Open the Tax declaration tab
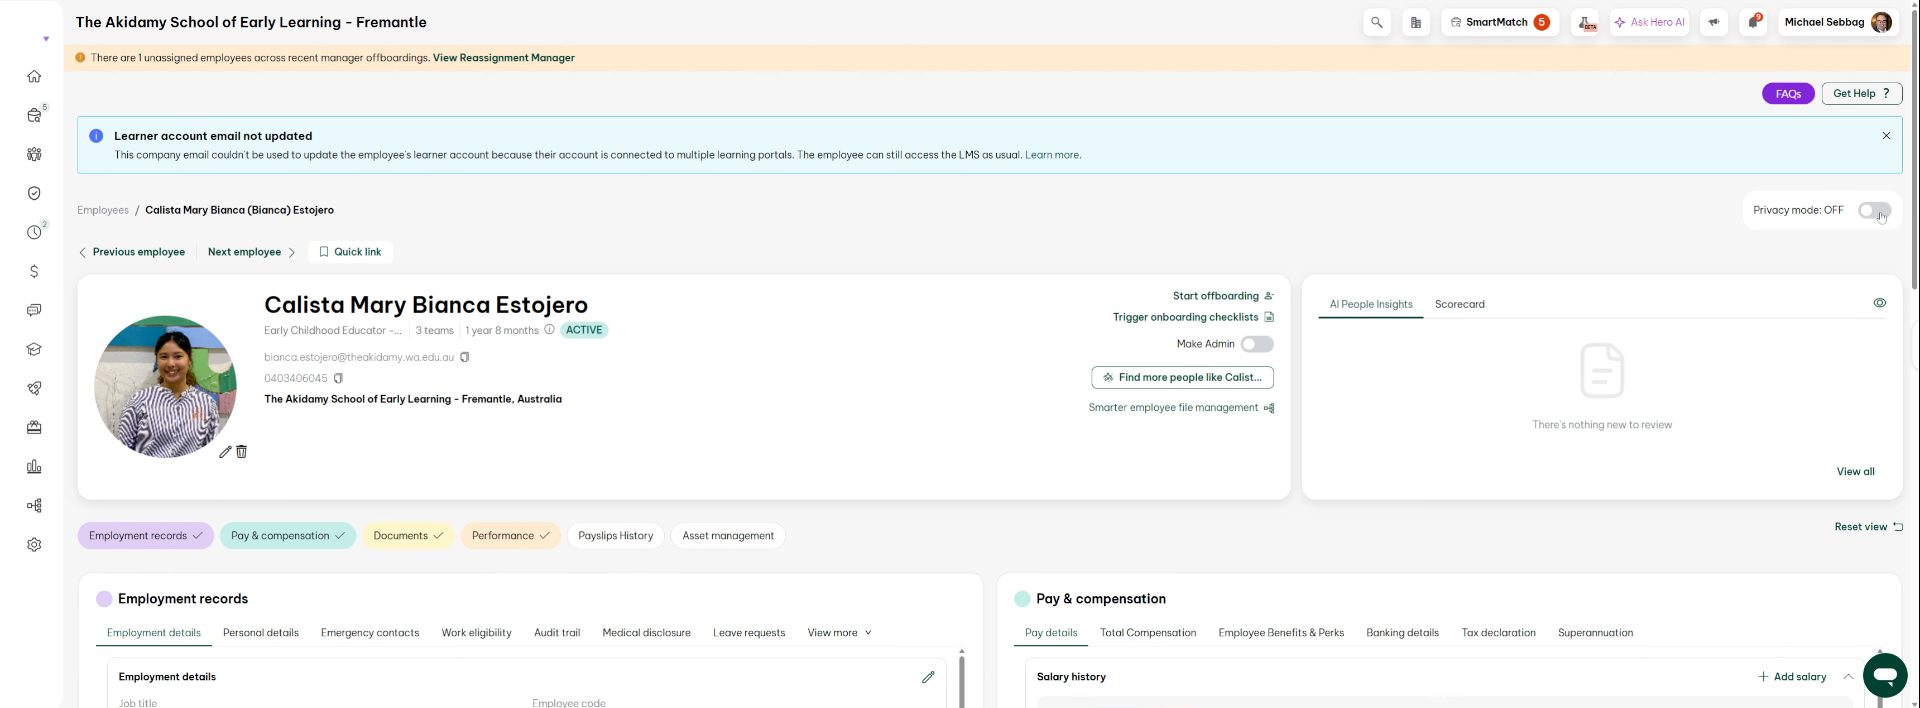 coord(1499,633)
